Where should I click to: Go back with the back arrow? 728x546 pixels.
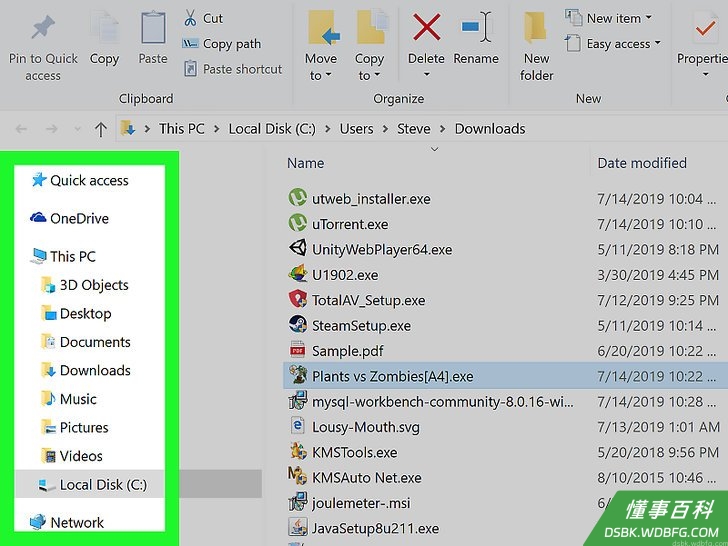point(21,129)
